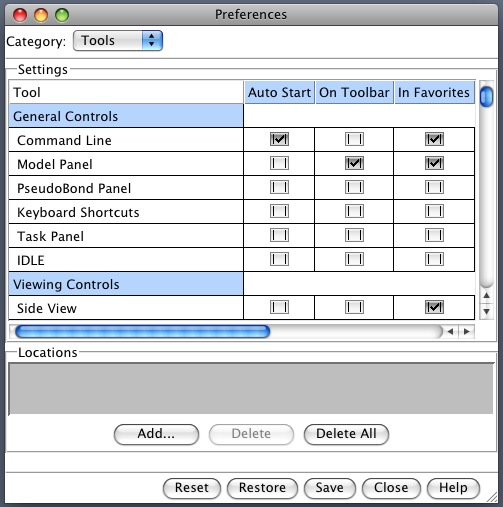Uncheck Auto Start for Command Line
Viewport: 503px width, 507px height.
[x=279, y=139]
